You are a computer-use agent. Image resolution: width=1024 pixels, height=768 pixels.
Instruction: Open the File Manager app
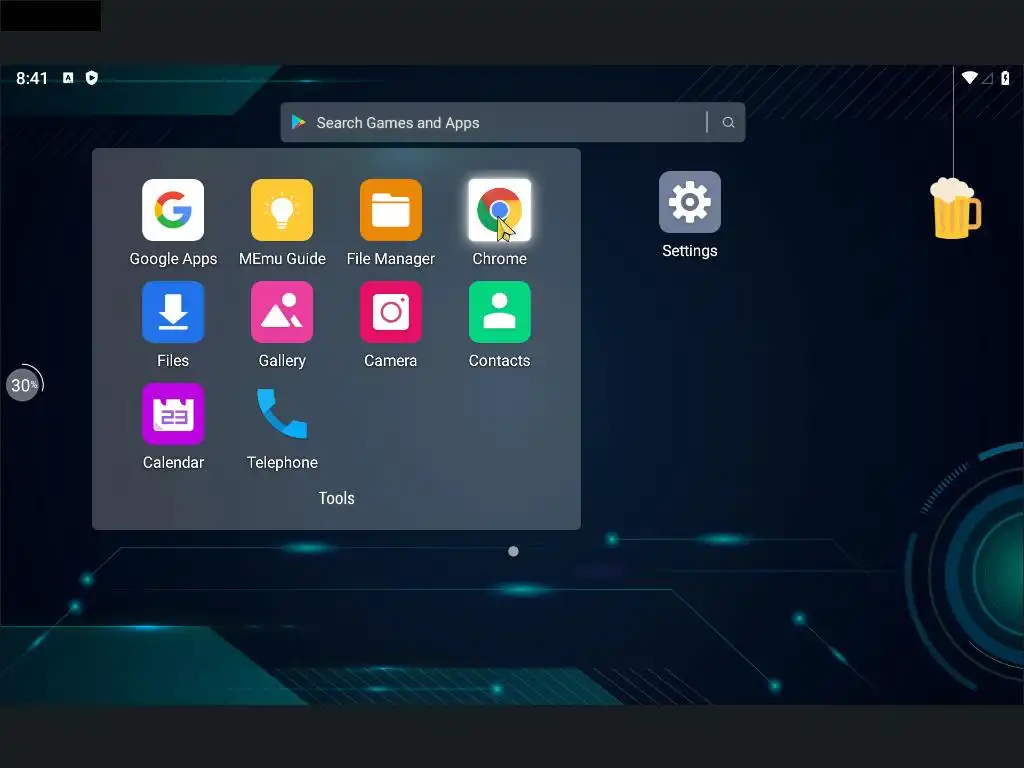(391, 210)
